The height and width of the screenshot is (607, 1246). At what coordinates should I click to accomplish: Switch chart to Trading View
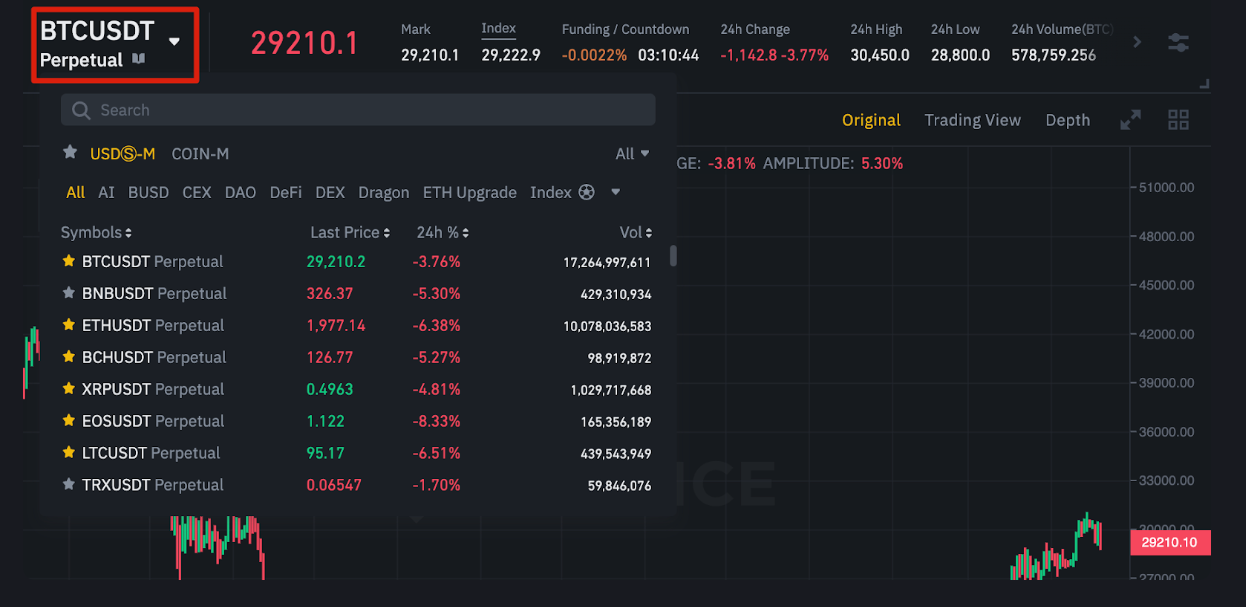(973, 120)
